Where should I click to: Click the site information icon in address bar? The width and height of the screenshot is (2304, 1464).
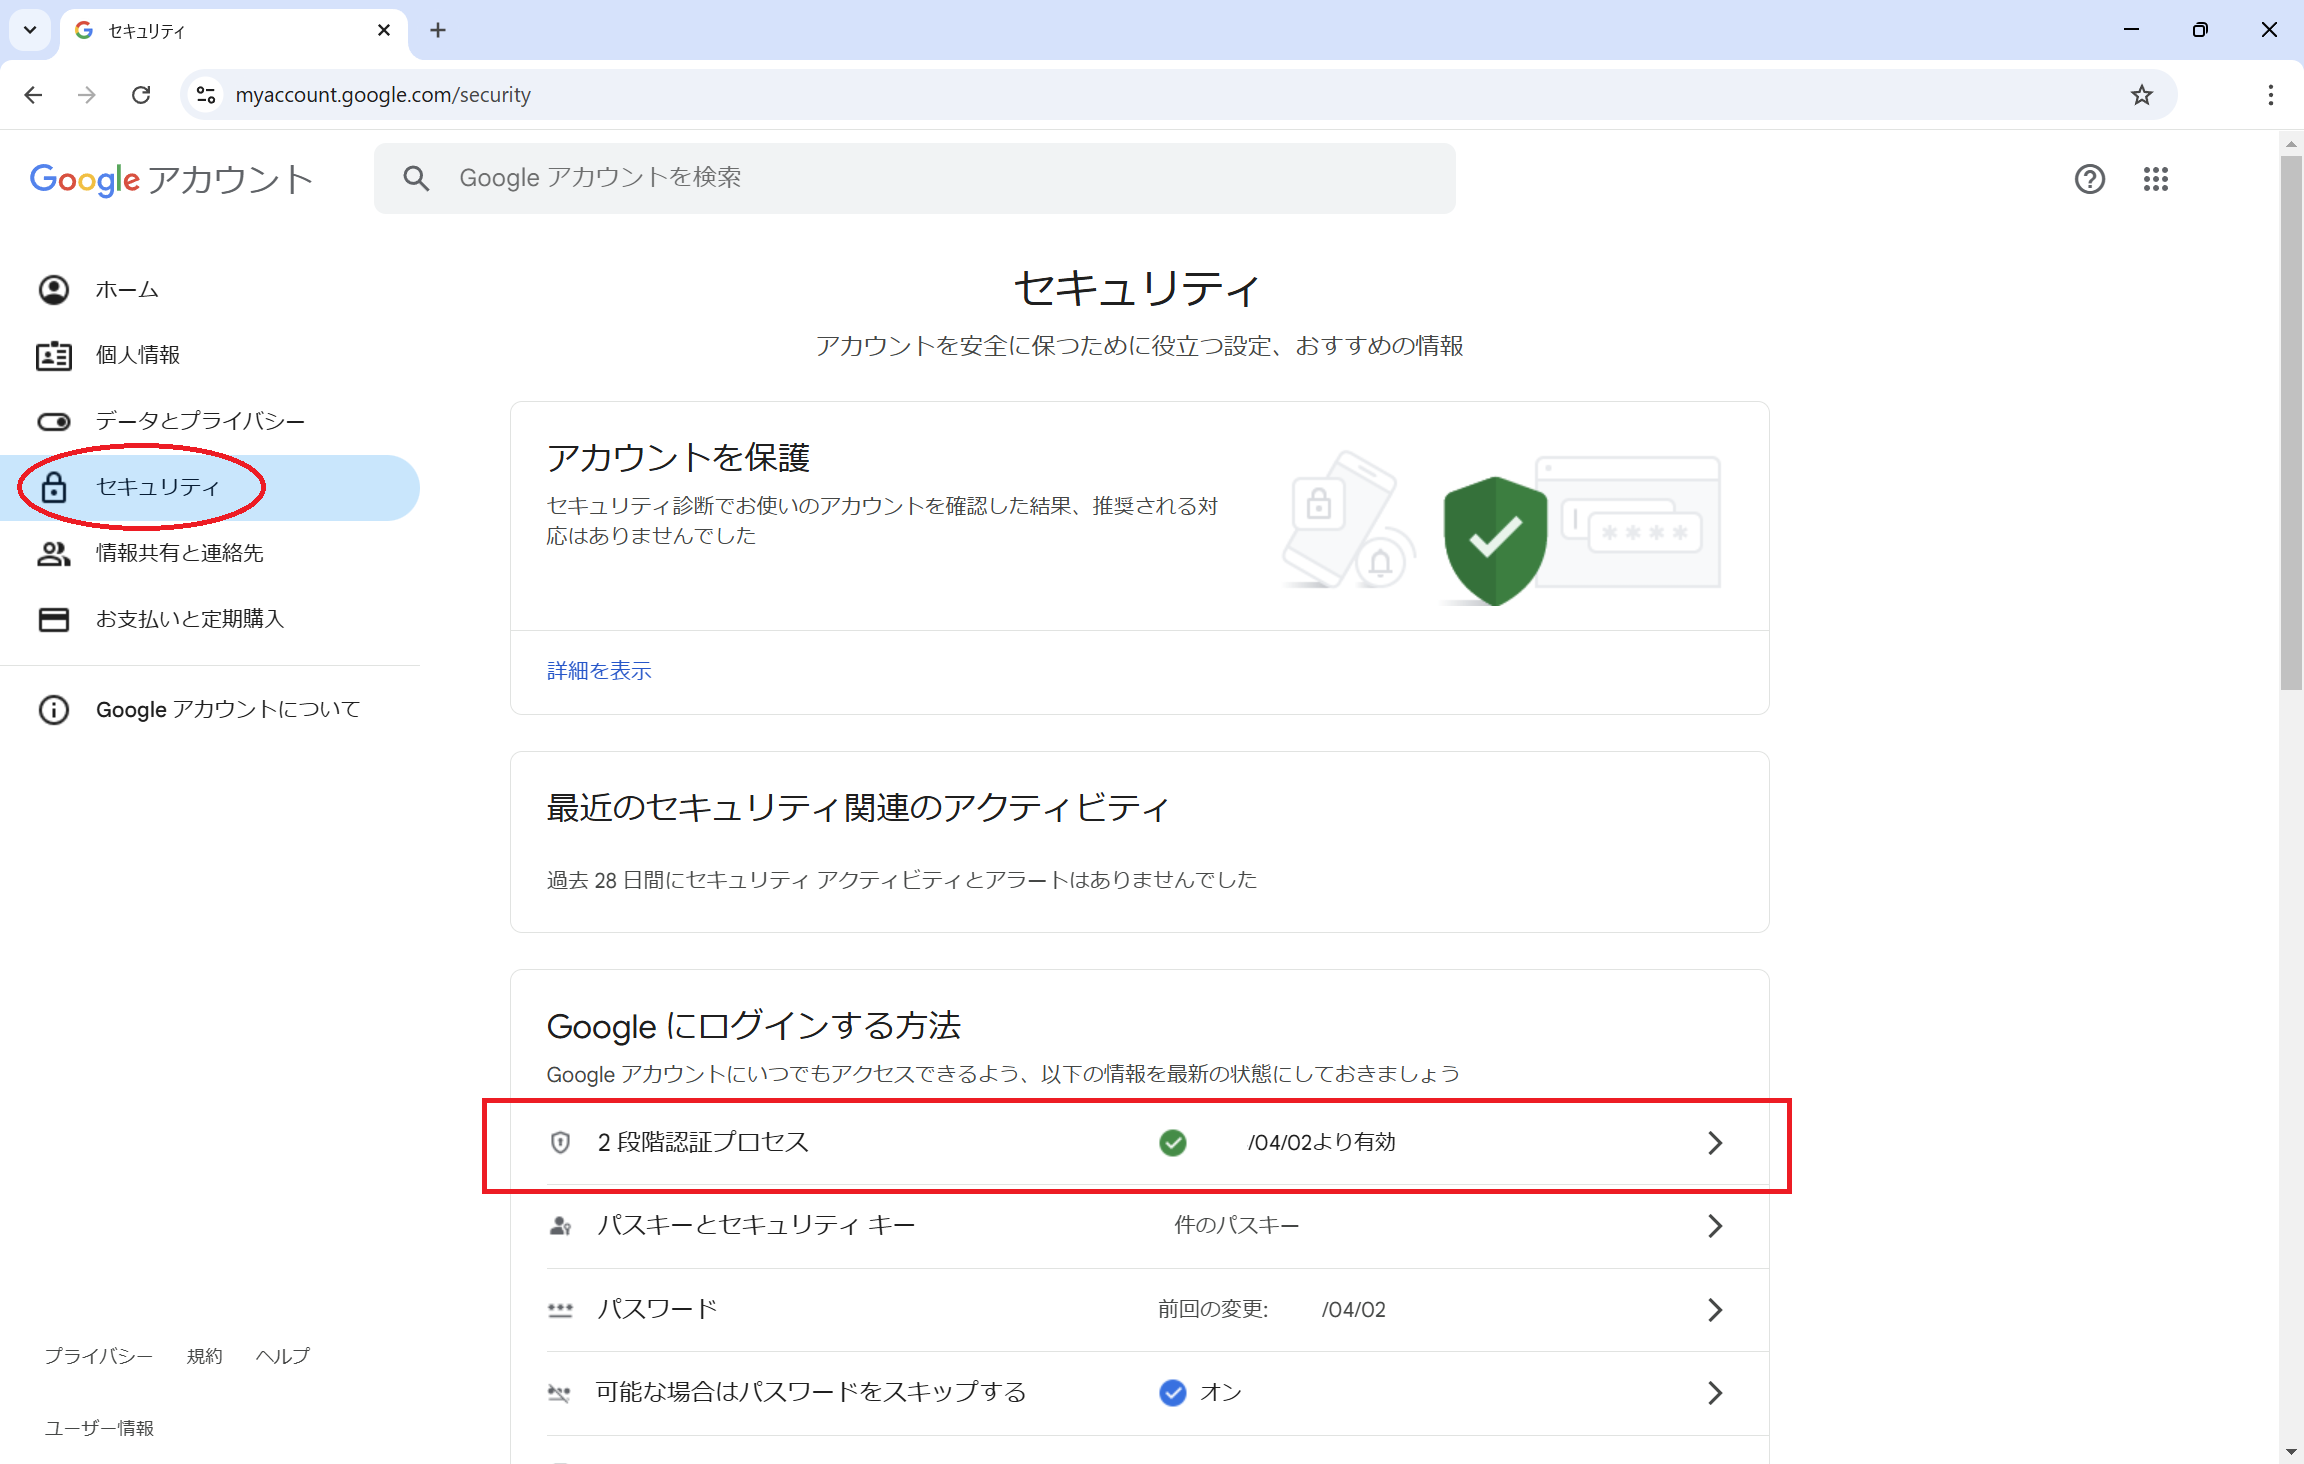[x=206, y=95]
